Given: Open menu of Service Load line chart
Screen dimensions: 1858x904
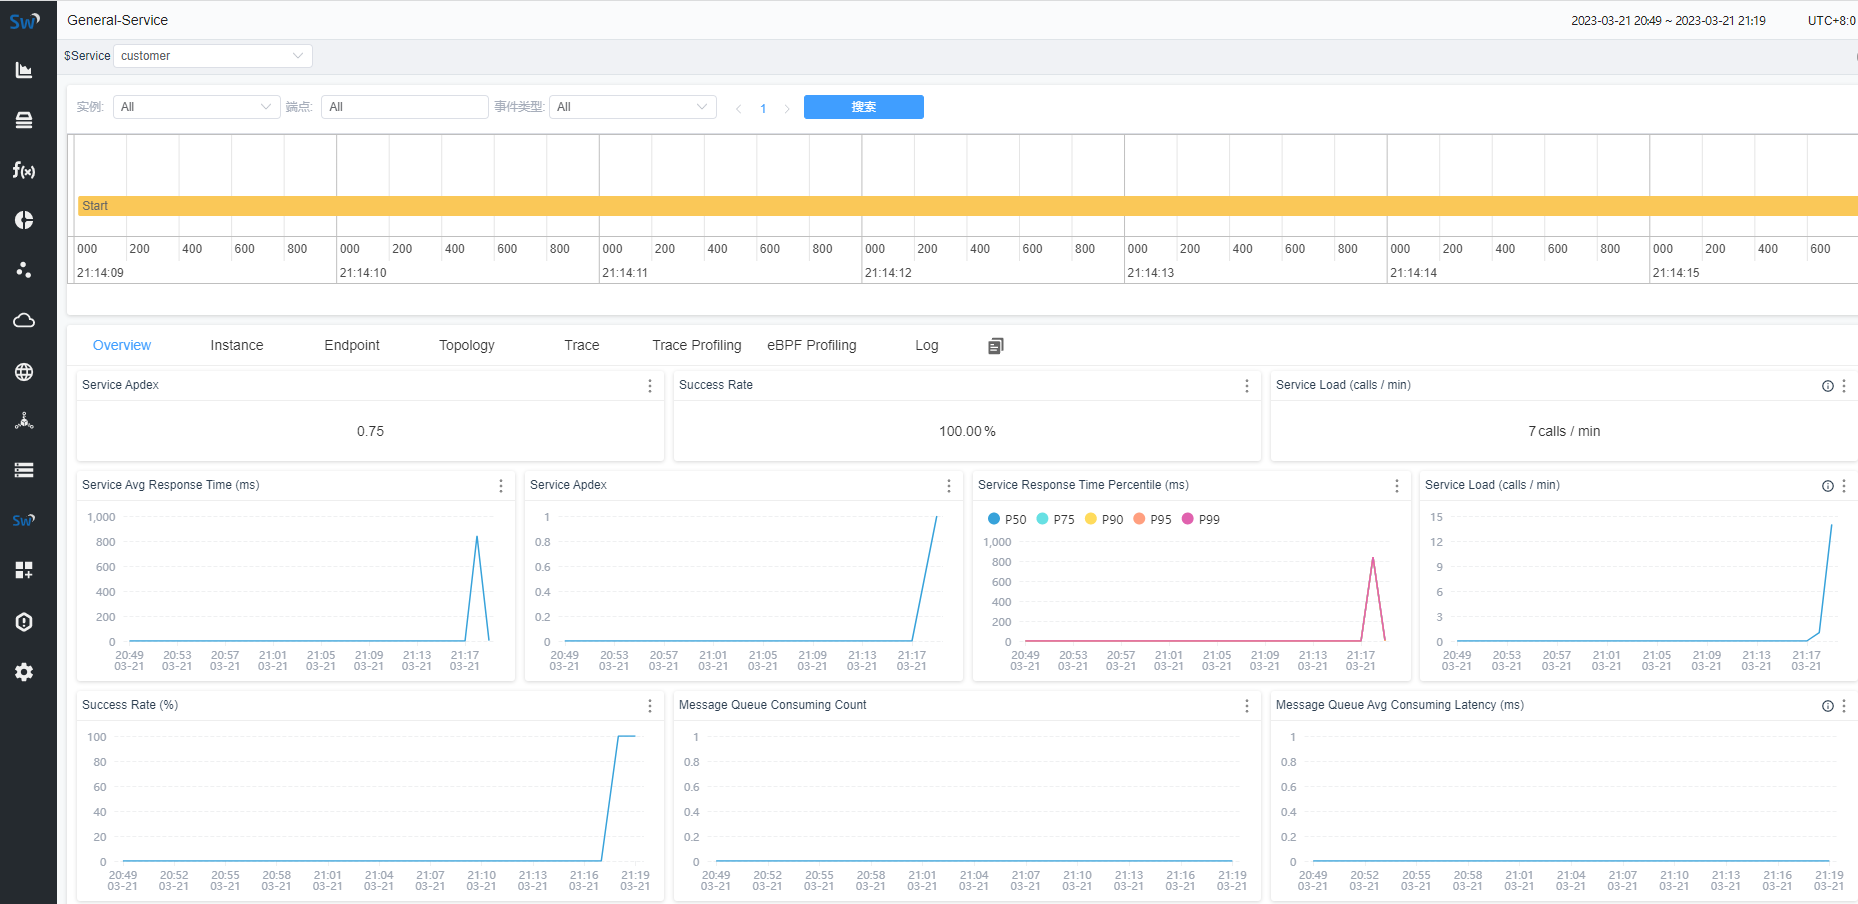Looking at the screenshot, I should [1844, 486].
